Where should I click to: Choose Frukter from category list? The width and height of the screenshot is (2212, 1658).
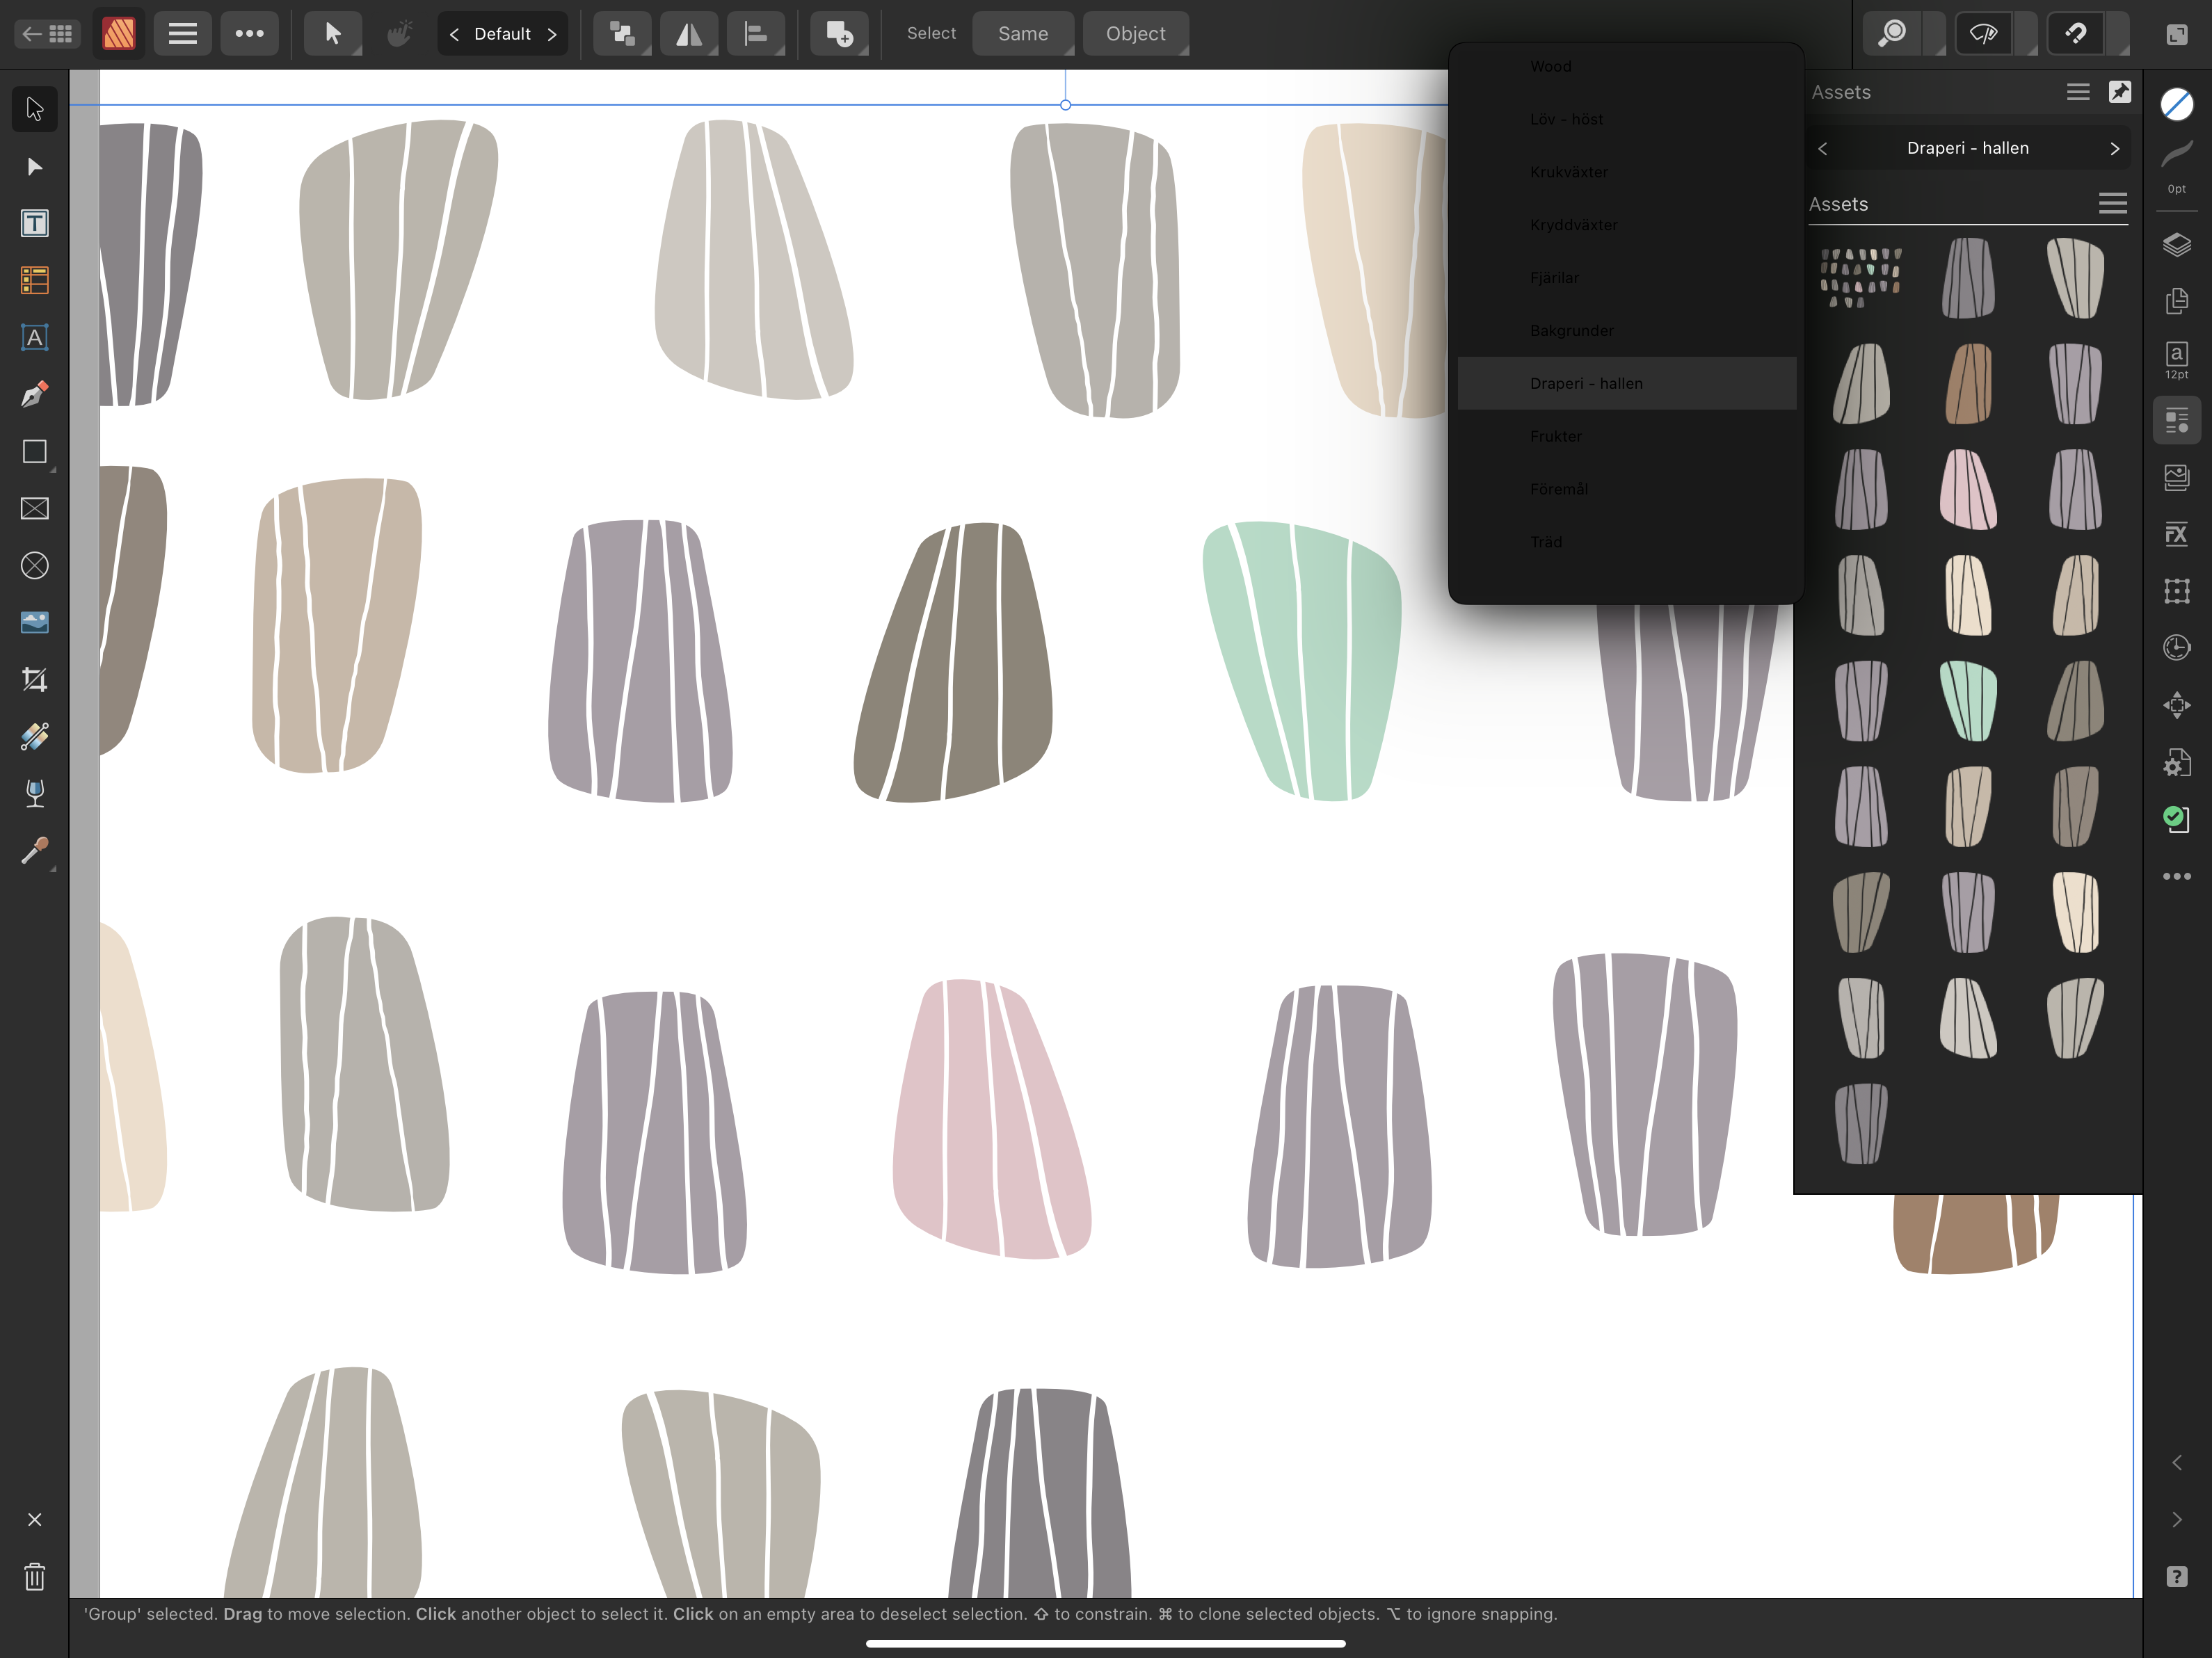click(x=1555, y=436)
